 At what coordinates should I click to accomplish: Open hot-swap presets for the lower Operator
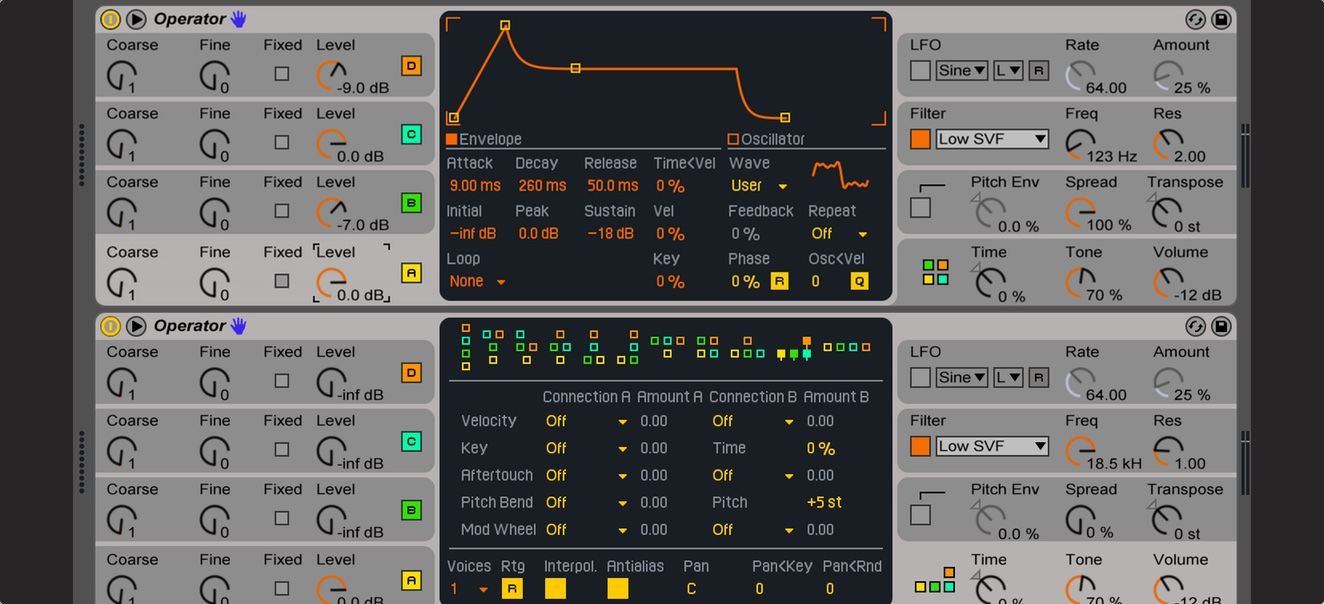(1195, 326)
